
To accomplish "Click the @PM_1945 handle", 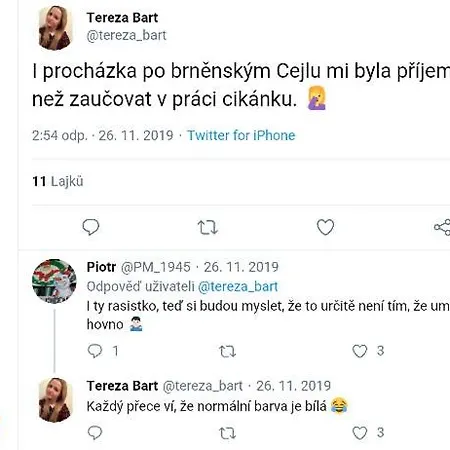I will click(x=156, y=267).
